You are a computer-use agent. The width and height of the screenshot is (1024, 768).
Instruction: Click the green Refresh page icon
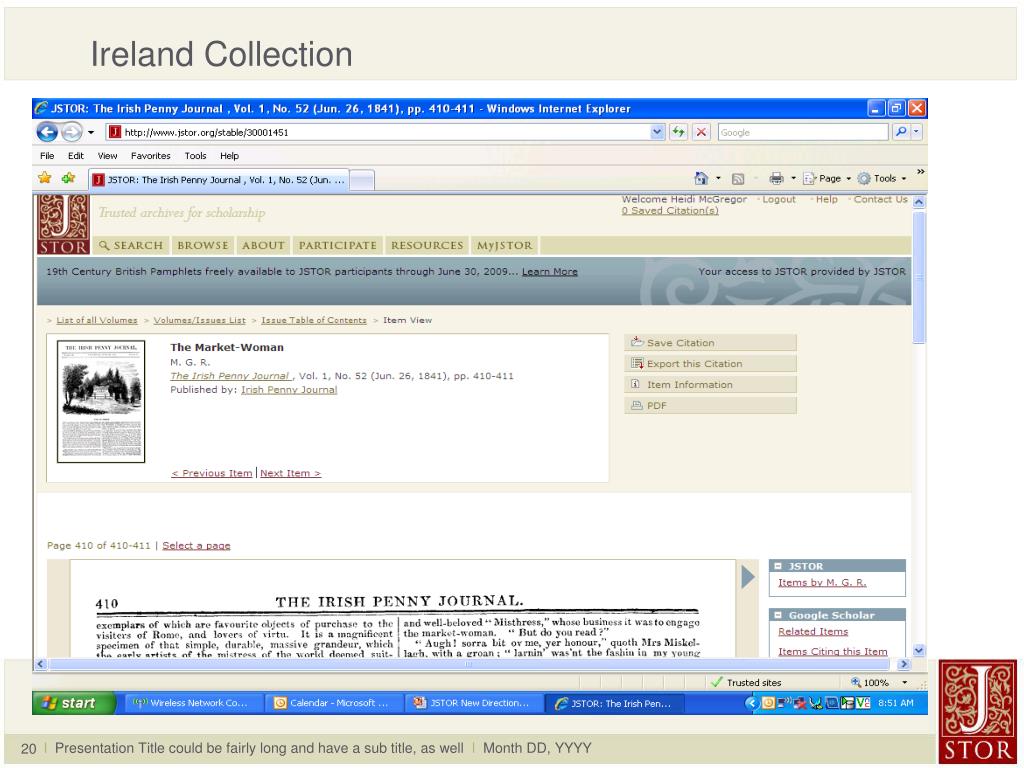tap(679, 133)
